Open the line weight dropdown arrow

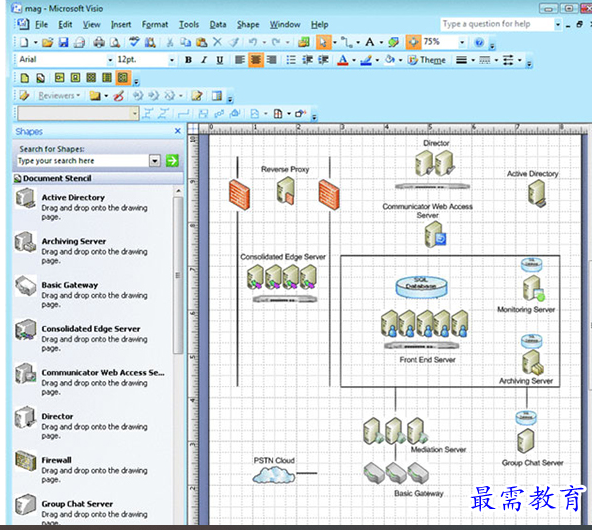pos(472,60)
